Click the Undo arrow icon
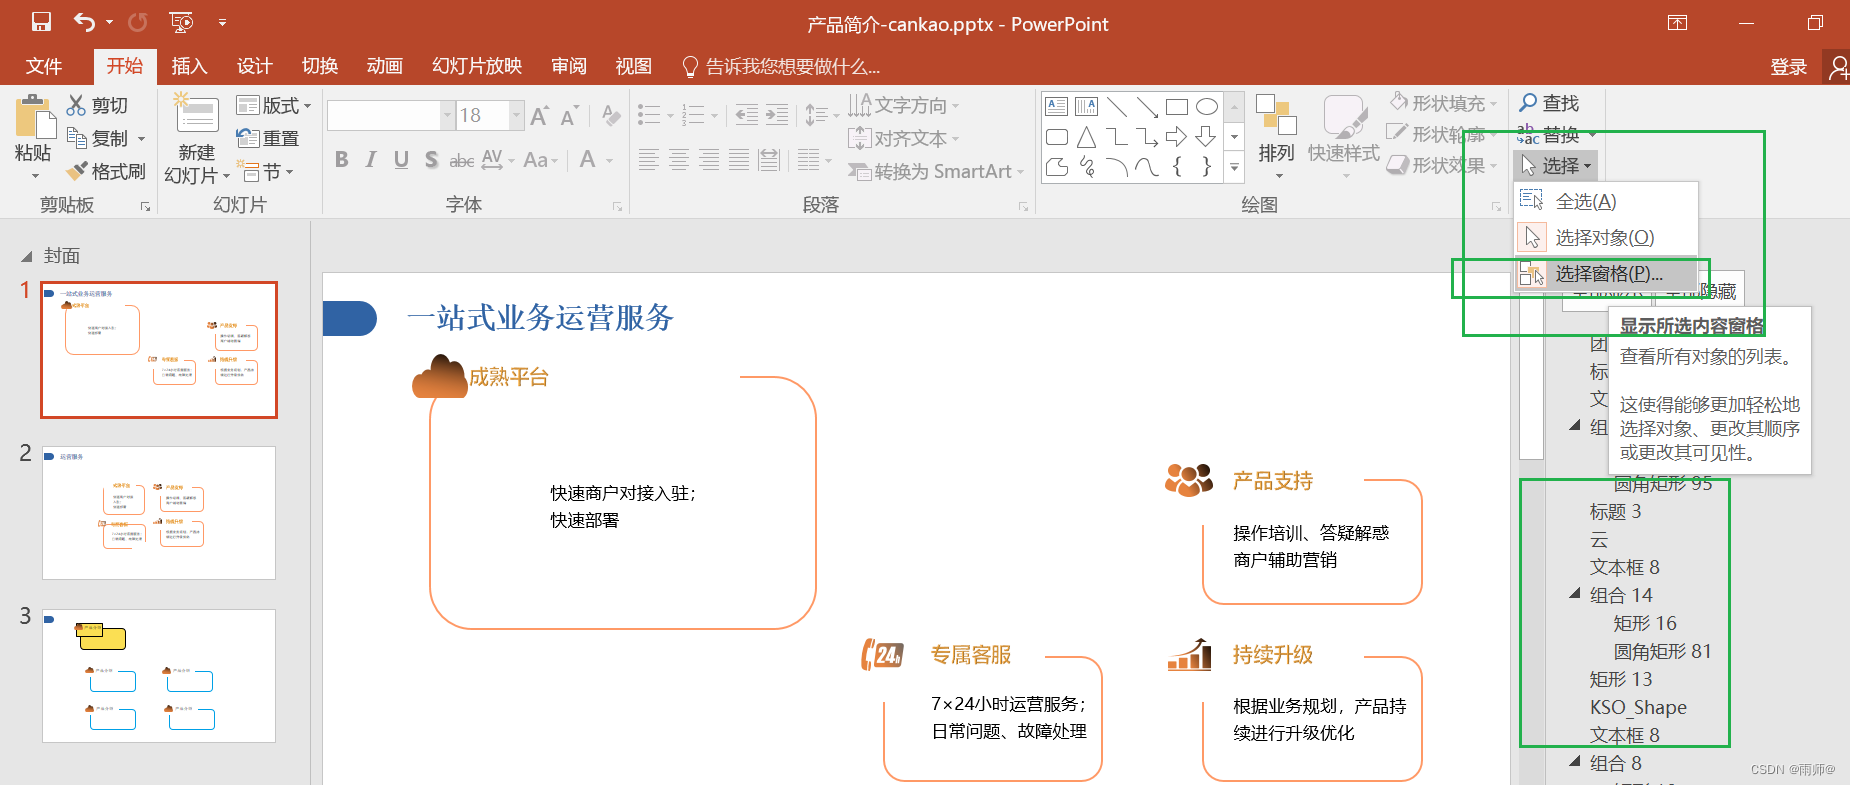Image resolution: width=1850 pixels, height=785 pixels. coord(84,22)
